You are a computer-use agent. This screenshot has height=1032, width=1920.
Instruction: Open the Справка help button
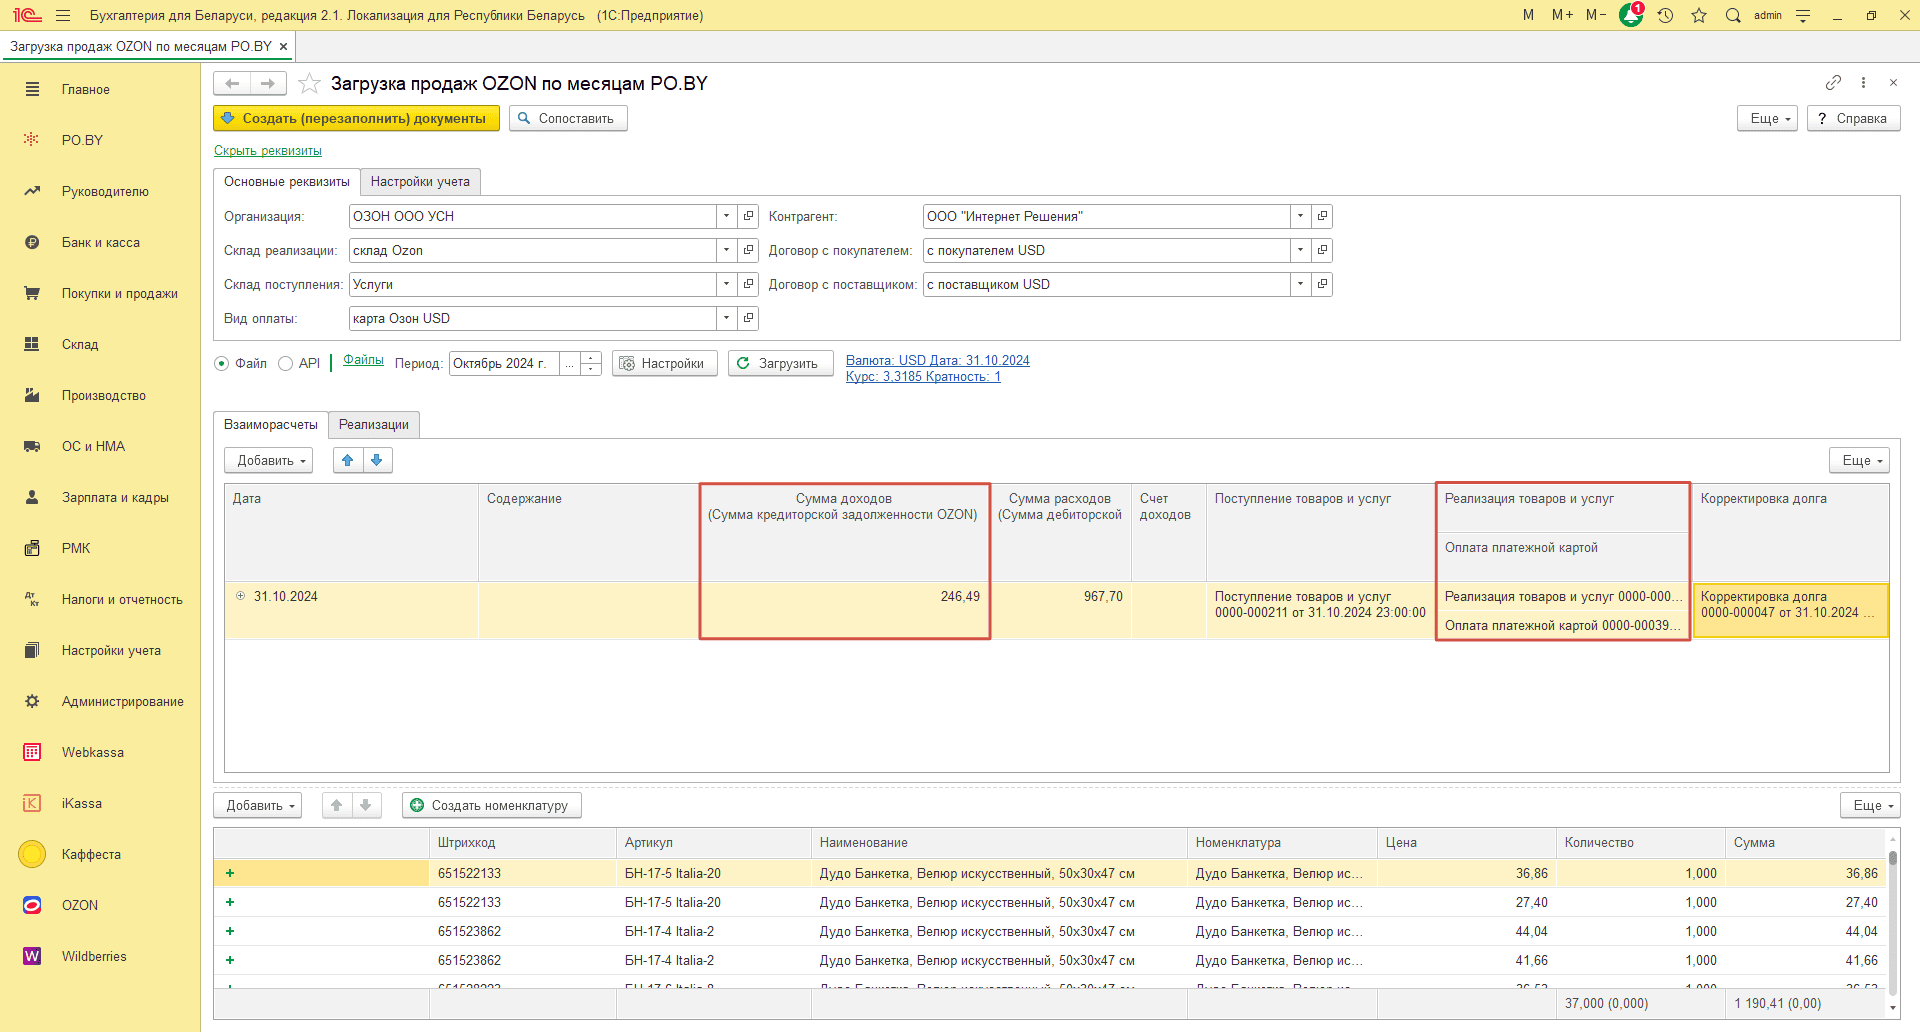(x=1854, y=118)
